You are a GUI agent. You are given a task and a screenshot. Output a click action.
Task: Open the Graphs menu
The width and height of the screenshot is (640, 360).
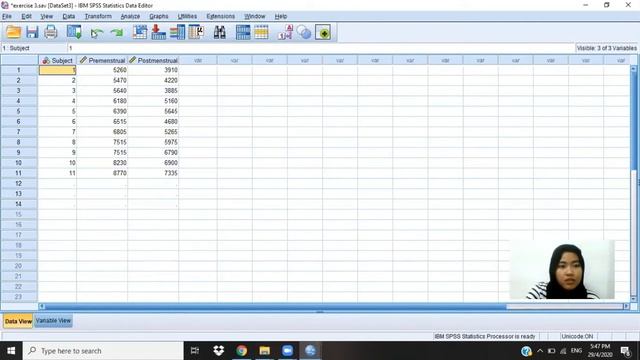click(159, 16)
